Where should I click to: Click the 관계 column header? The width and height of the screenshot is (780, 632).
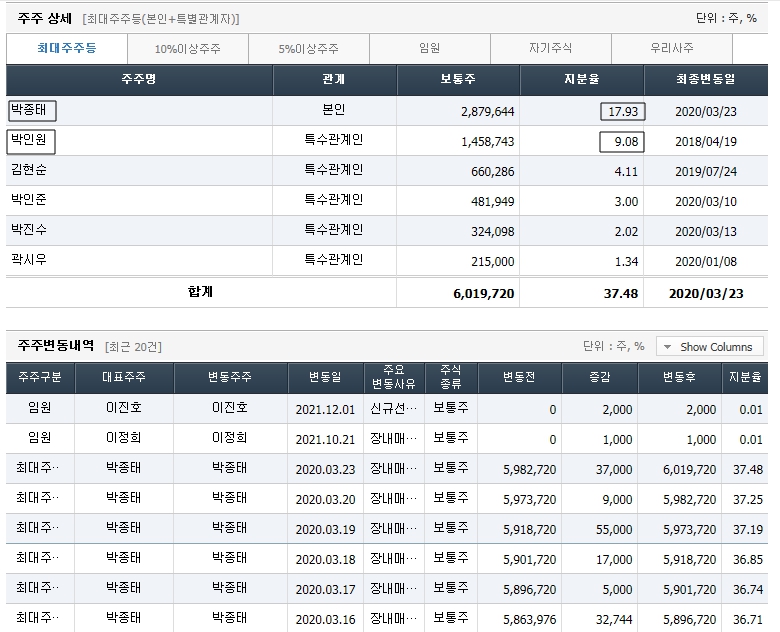click(334, 80)
